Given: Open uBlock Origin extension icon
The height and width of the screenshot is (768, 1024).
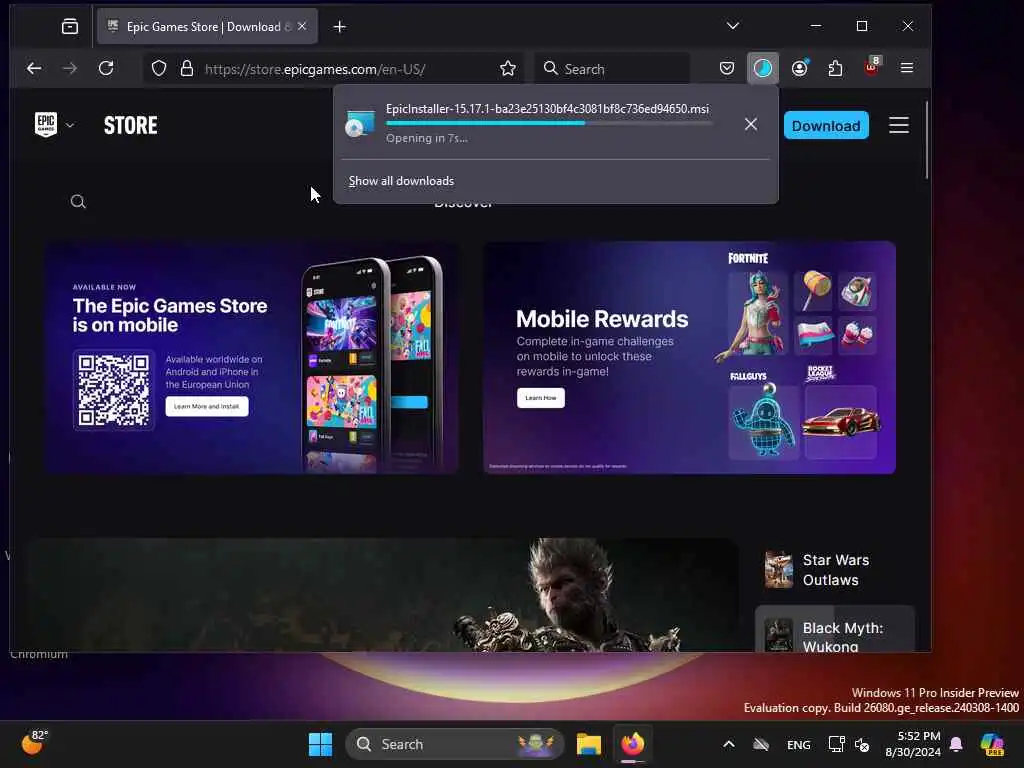Looking at the screenshot, I should 872,67.
